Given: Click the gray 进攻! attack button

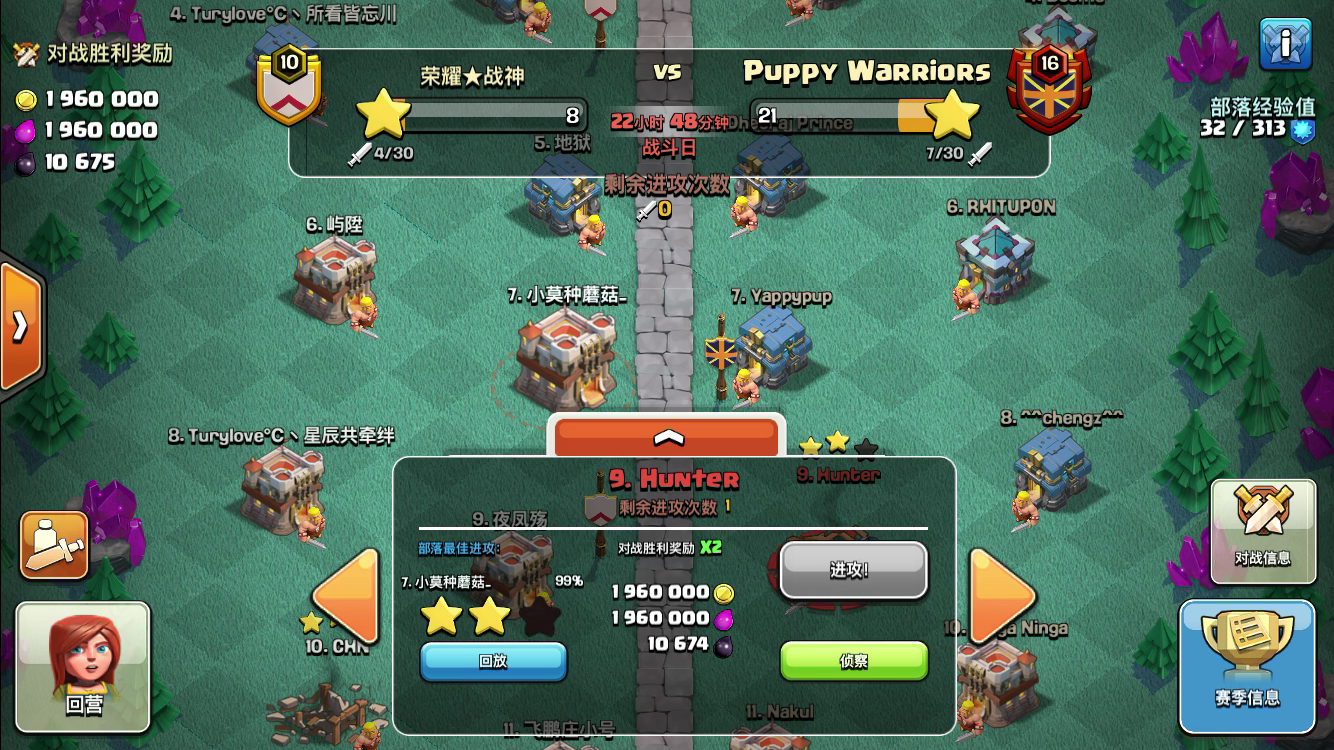Looking at the screenshot, I should pos(853,570).
